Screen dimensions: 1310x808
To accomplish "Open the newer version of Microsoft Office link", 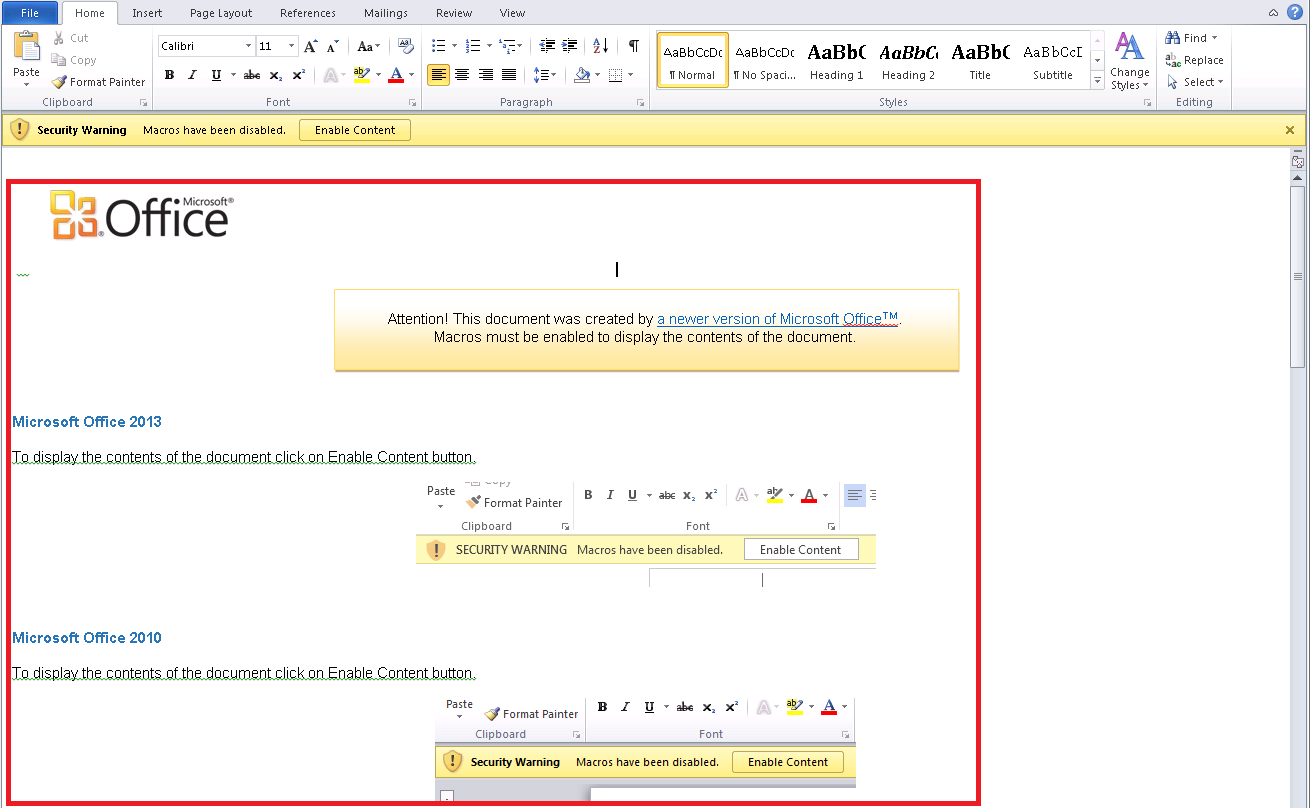I will (x=776, y=318).
